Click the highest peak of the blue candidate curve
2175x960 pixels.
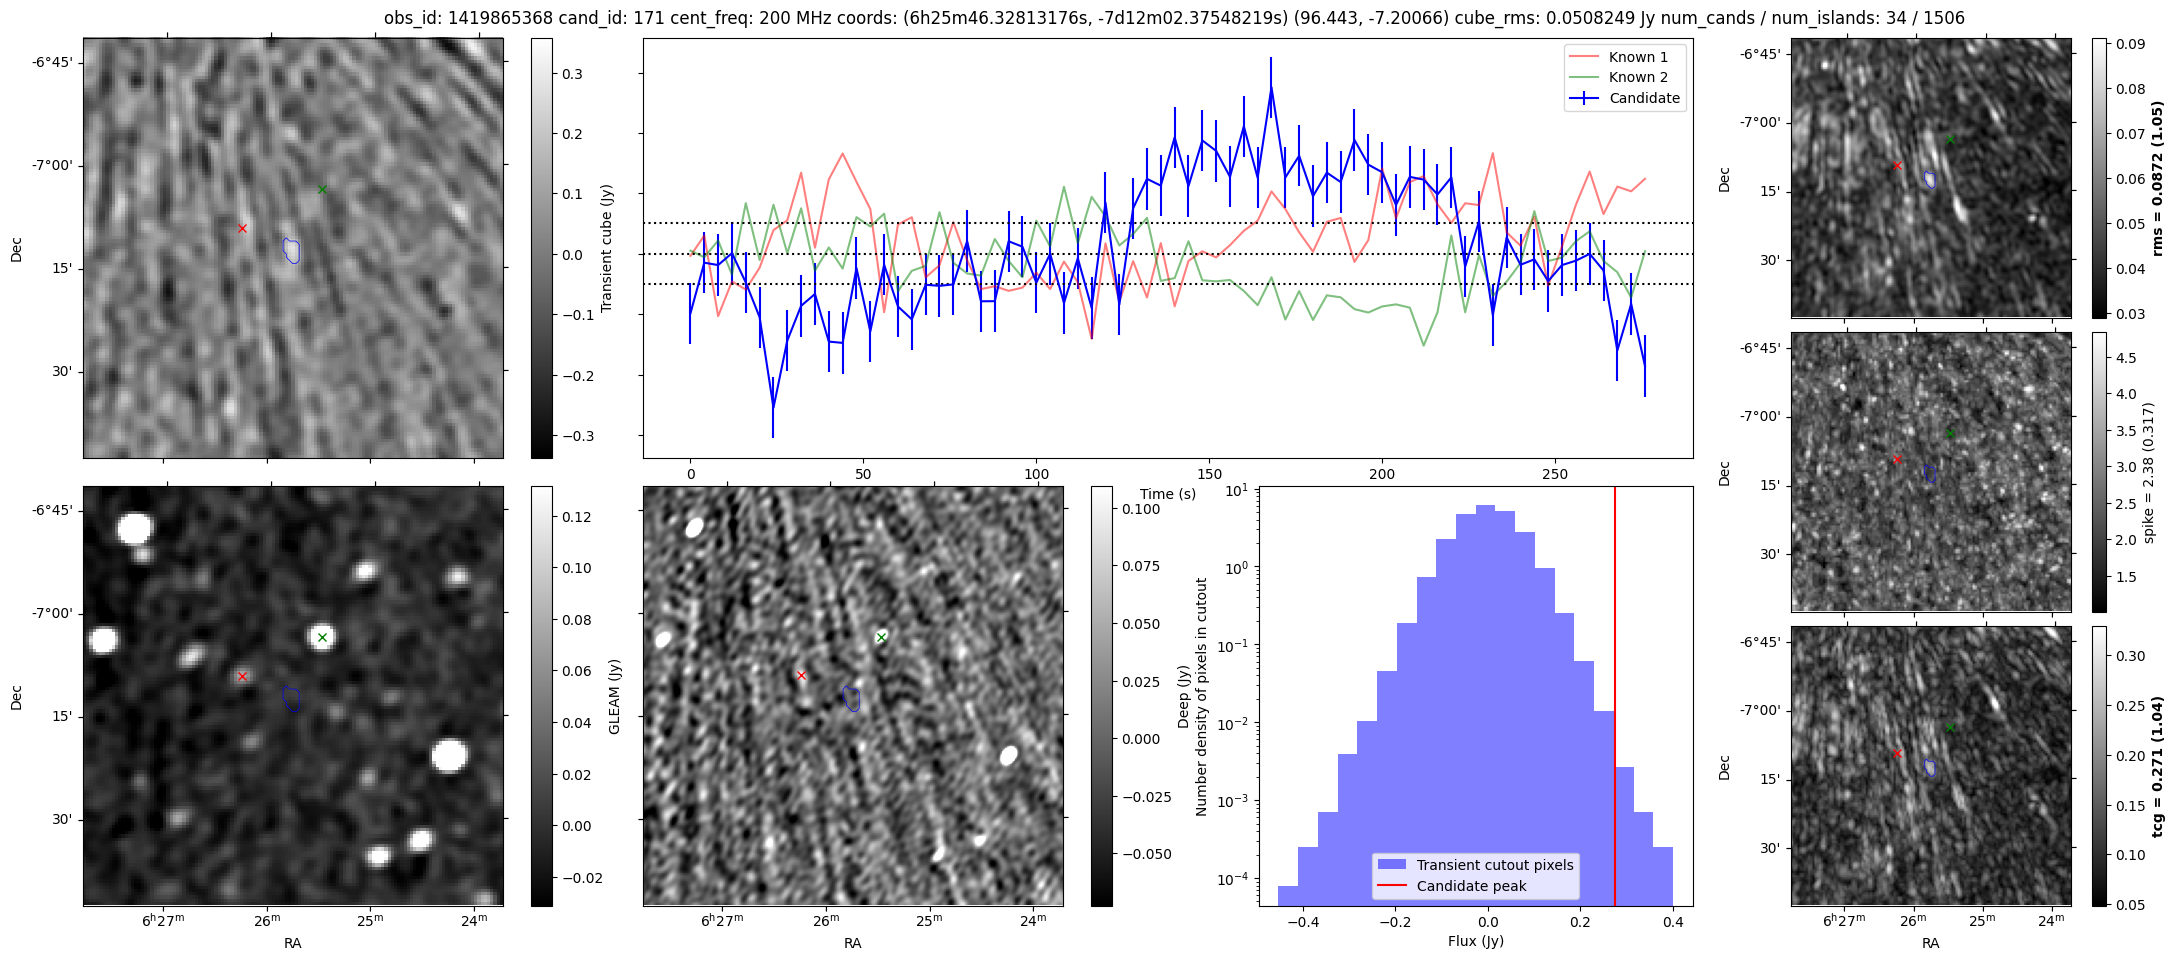tap(1271, 88)
